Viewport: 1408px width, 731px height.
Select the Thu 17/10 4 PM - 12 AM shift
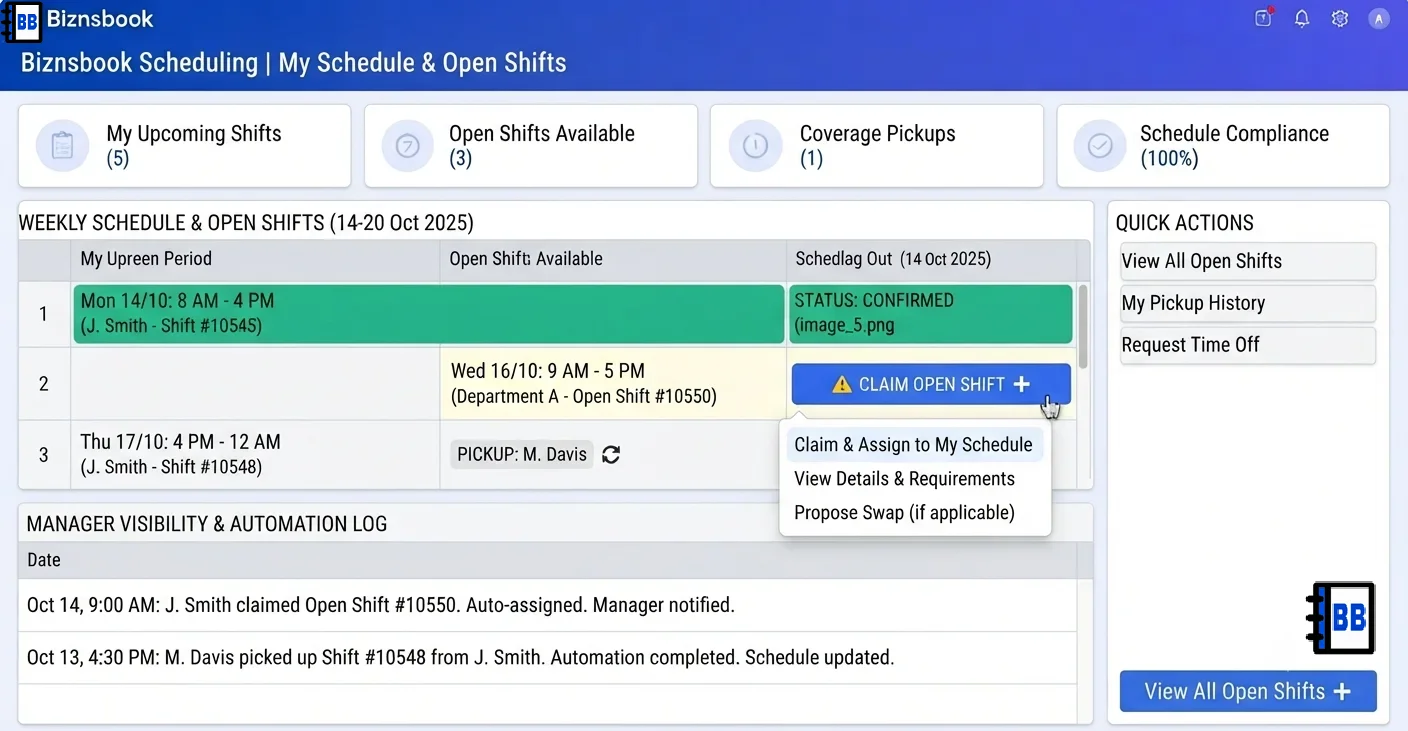tap(255, 454)
